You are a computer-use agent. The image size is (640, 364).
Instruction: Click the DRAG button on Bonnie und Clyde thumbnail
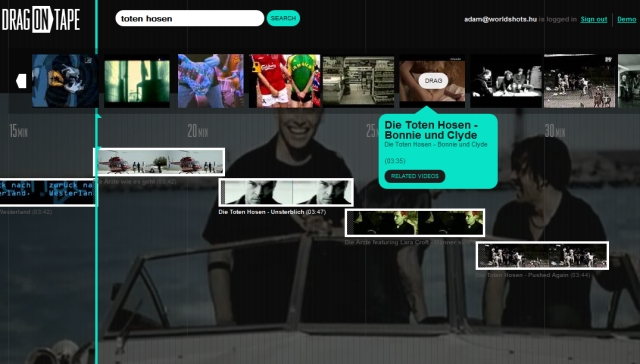pyautogui.click(x=433, y=80)
